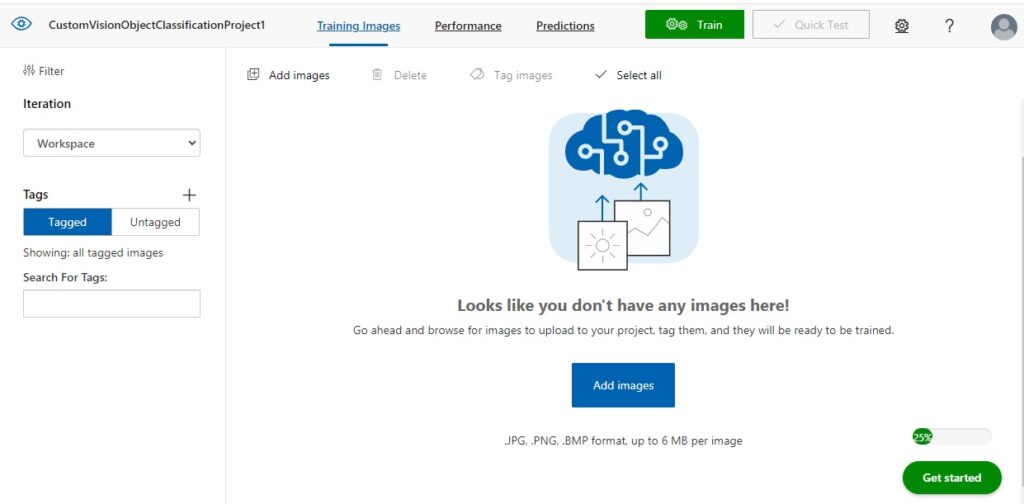
Task: Click Add images in the toolbar
Action: click(x=288, y=75)
